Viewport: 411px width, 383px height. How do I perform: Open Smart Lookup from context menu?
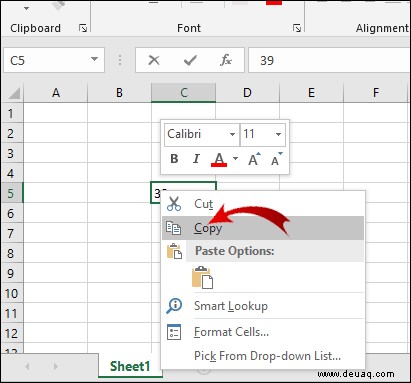[x=263, y=306]
